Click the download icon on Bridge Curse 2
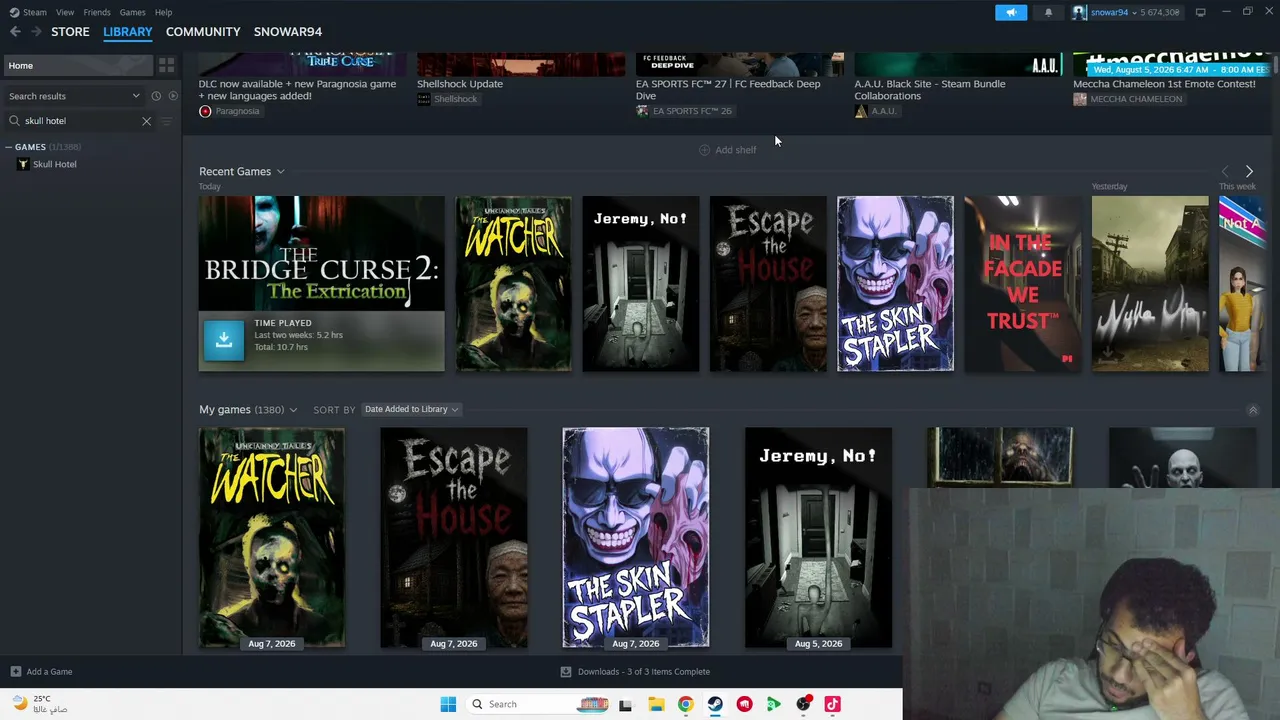This screenshot has height=720, width=1280. pos(224,340)
